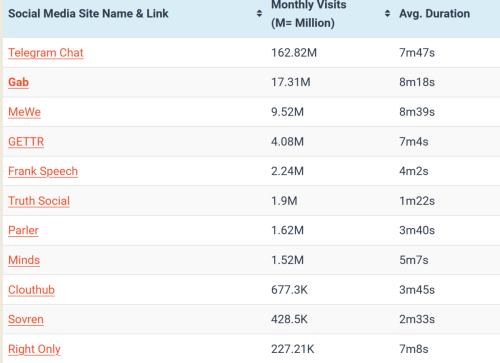Select the 1.9M visits value
Screen dimensions: 500x363
click(x=284, y=201)
